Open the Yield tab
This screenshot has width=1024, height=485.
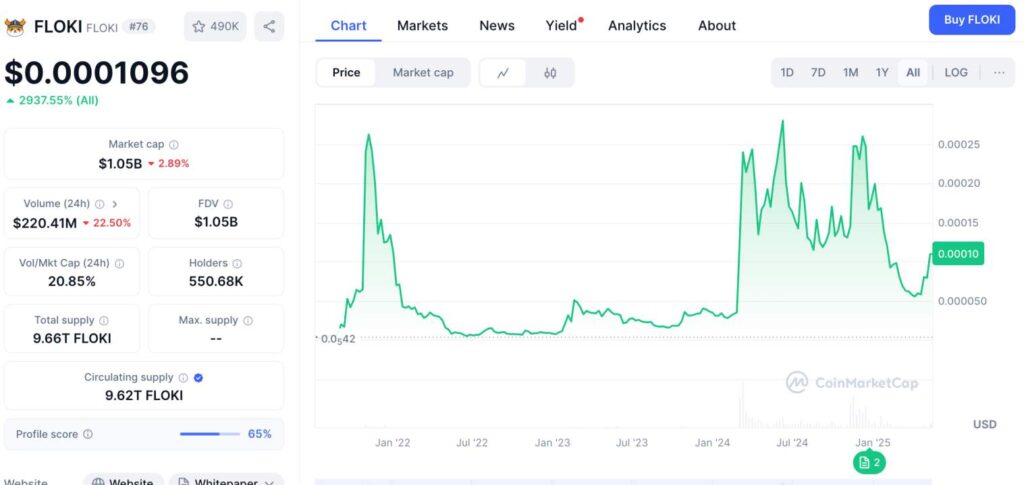[x=562, y=25]
